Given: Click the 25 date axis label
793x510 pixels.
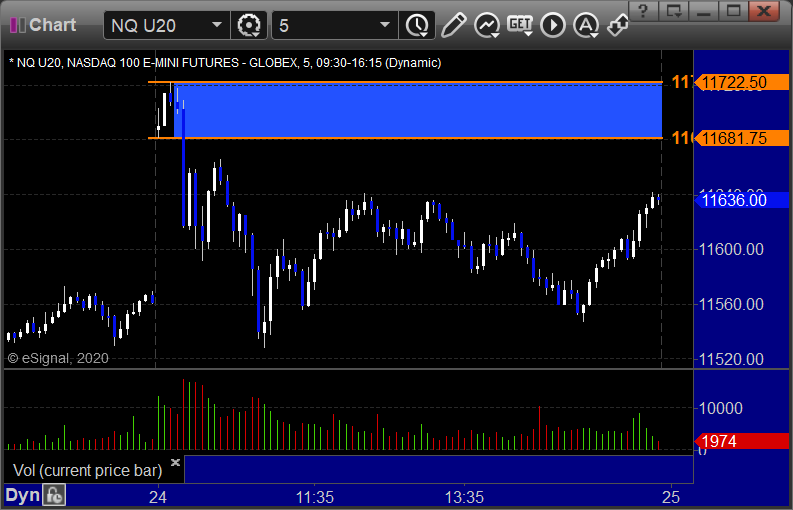Looking at the screenshot, I should click(671, 497).
